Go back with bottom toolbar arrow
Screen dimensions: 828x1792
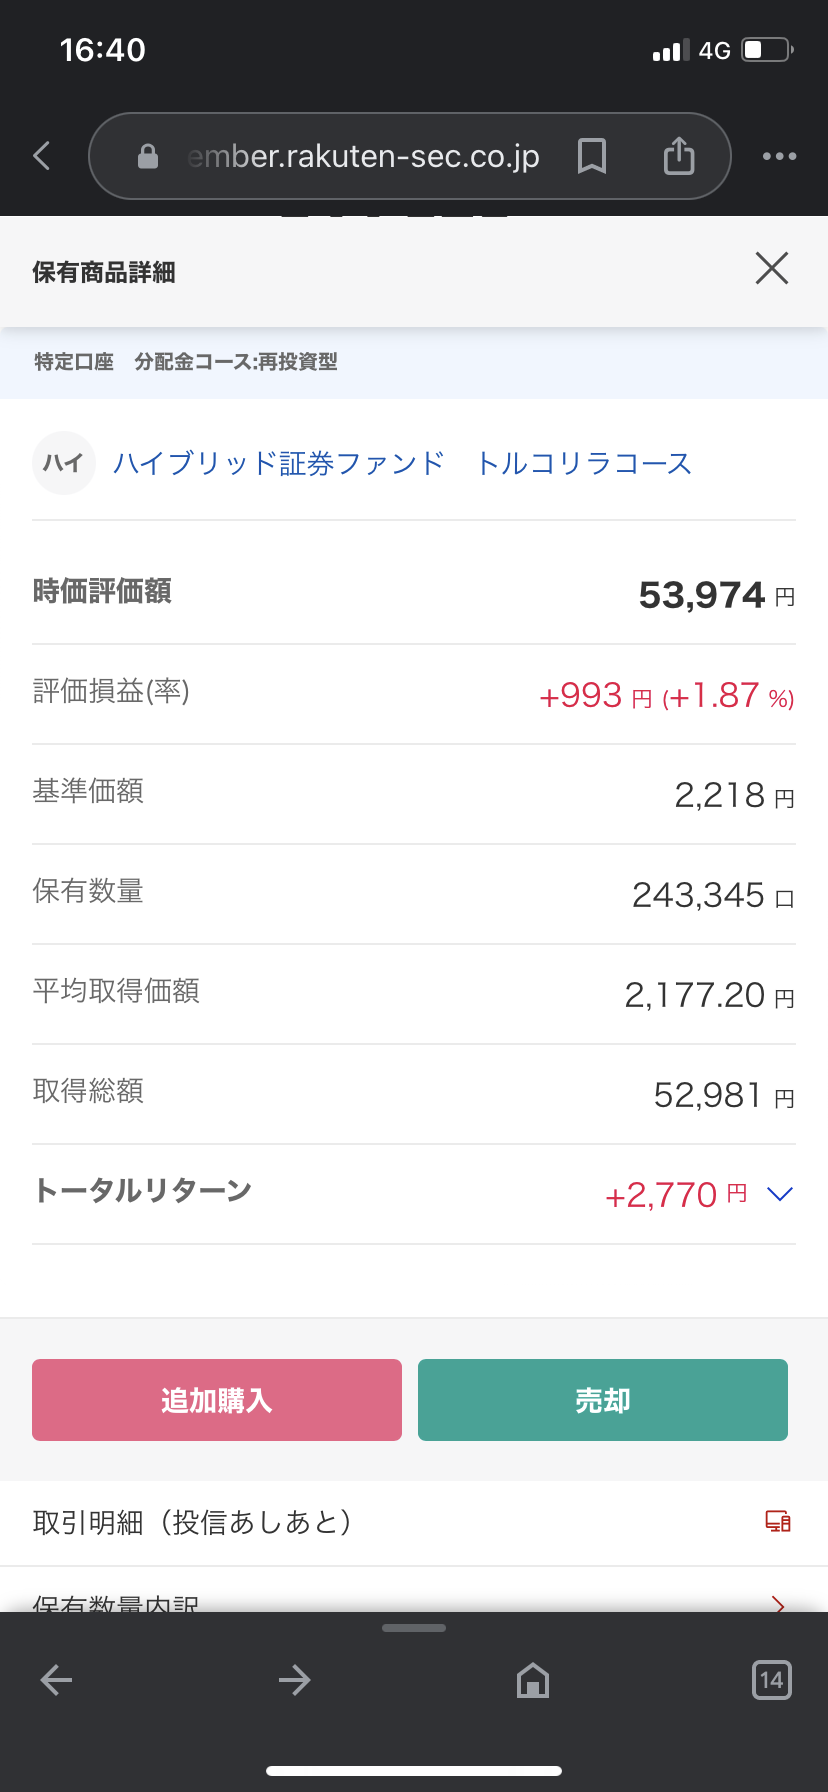[56, 1680]
